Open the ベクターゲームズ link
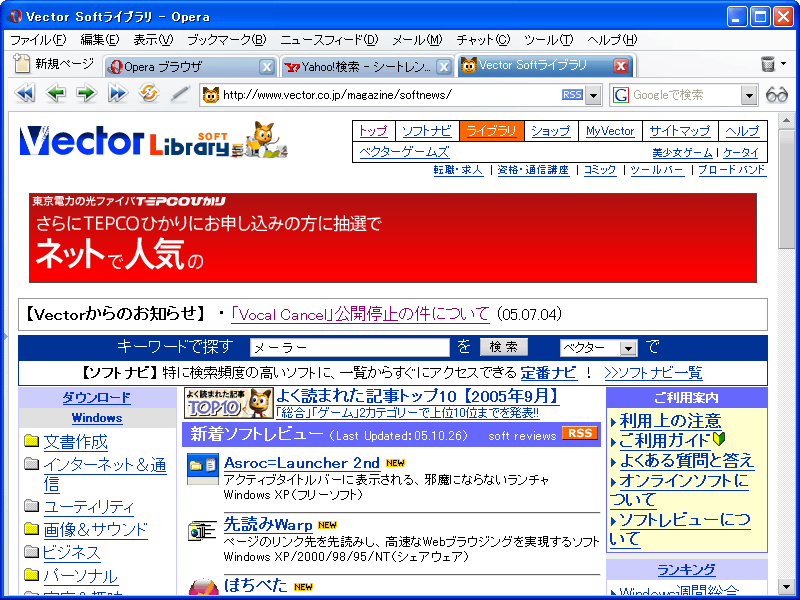The width and height of the screenshot is (800, 600). coord(404,152)
